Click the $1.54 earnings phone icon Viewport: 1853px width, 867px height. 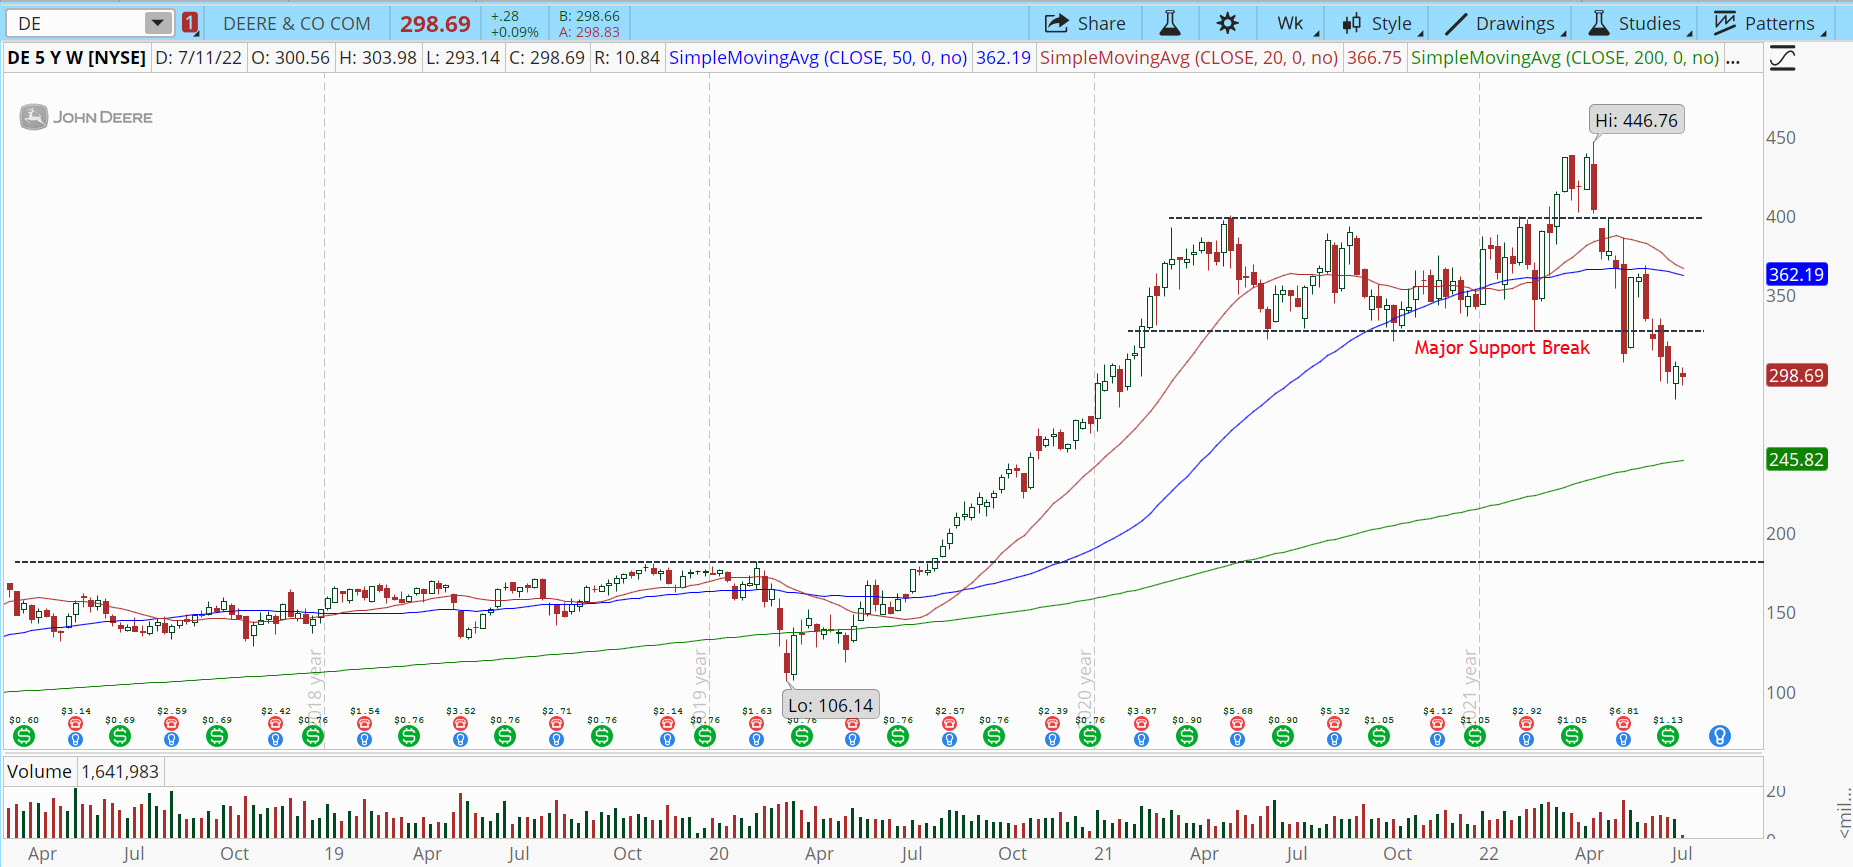click(364, 724)
